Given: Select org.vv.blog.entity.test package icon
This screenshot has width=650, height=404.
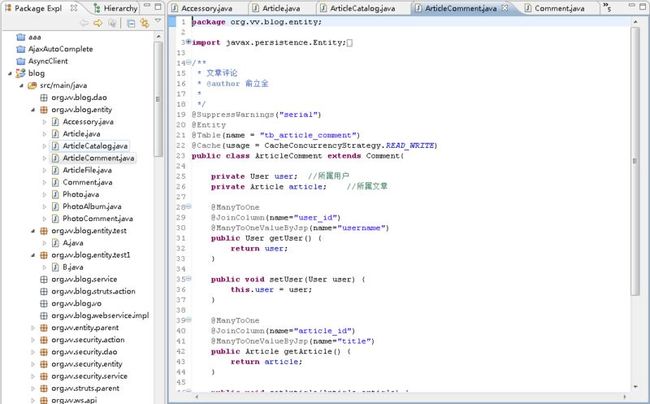Looking at the screenshot, I should [44, 231].
